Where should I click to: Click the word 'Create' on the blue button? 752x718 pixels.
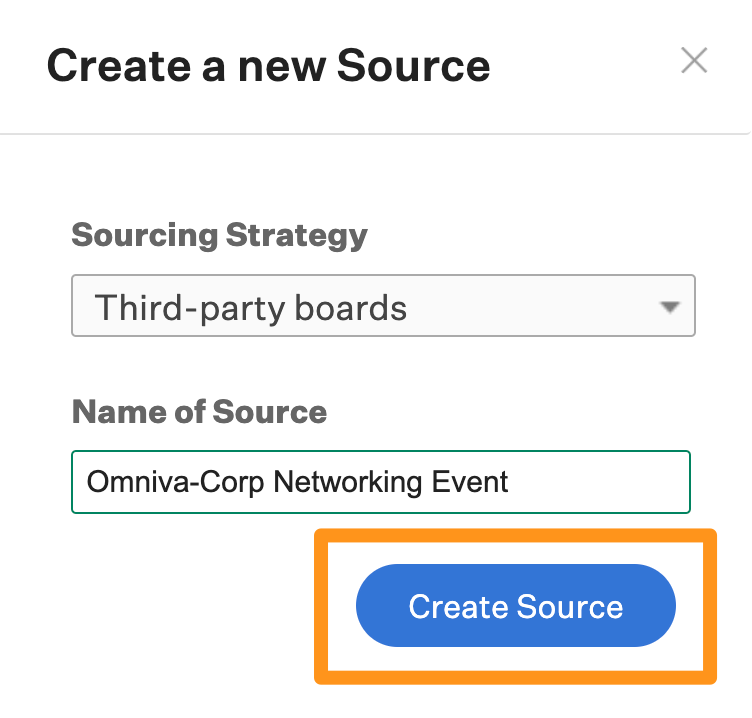pyautogui.click(x=457, y=606)
